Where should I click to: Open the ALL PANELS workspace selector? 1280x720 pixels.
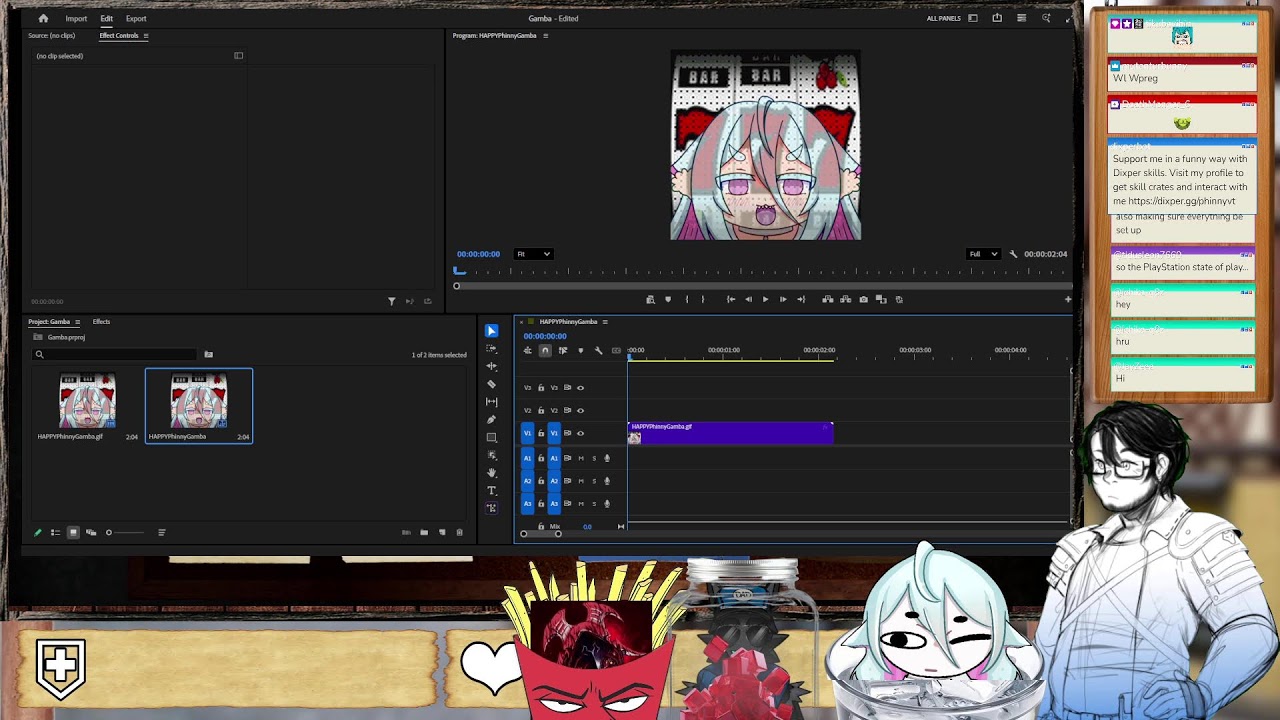tap(943, 18)
